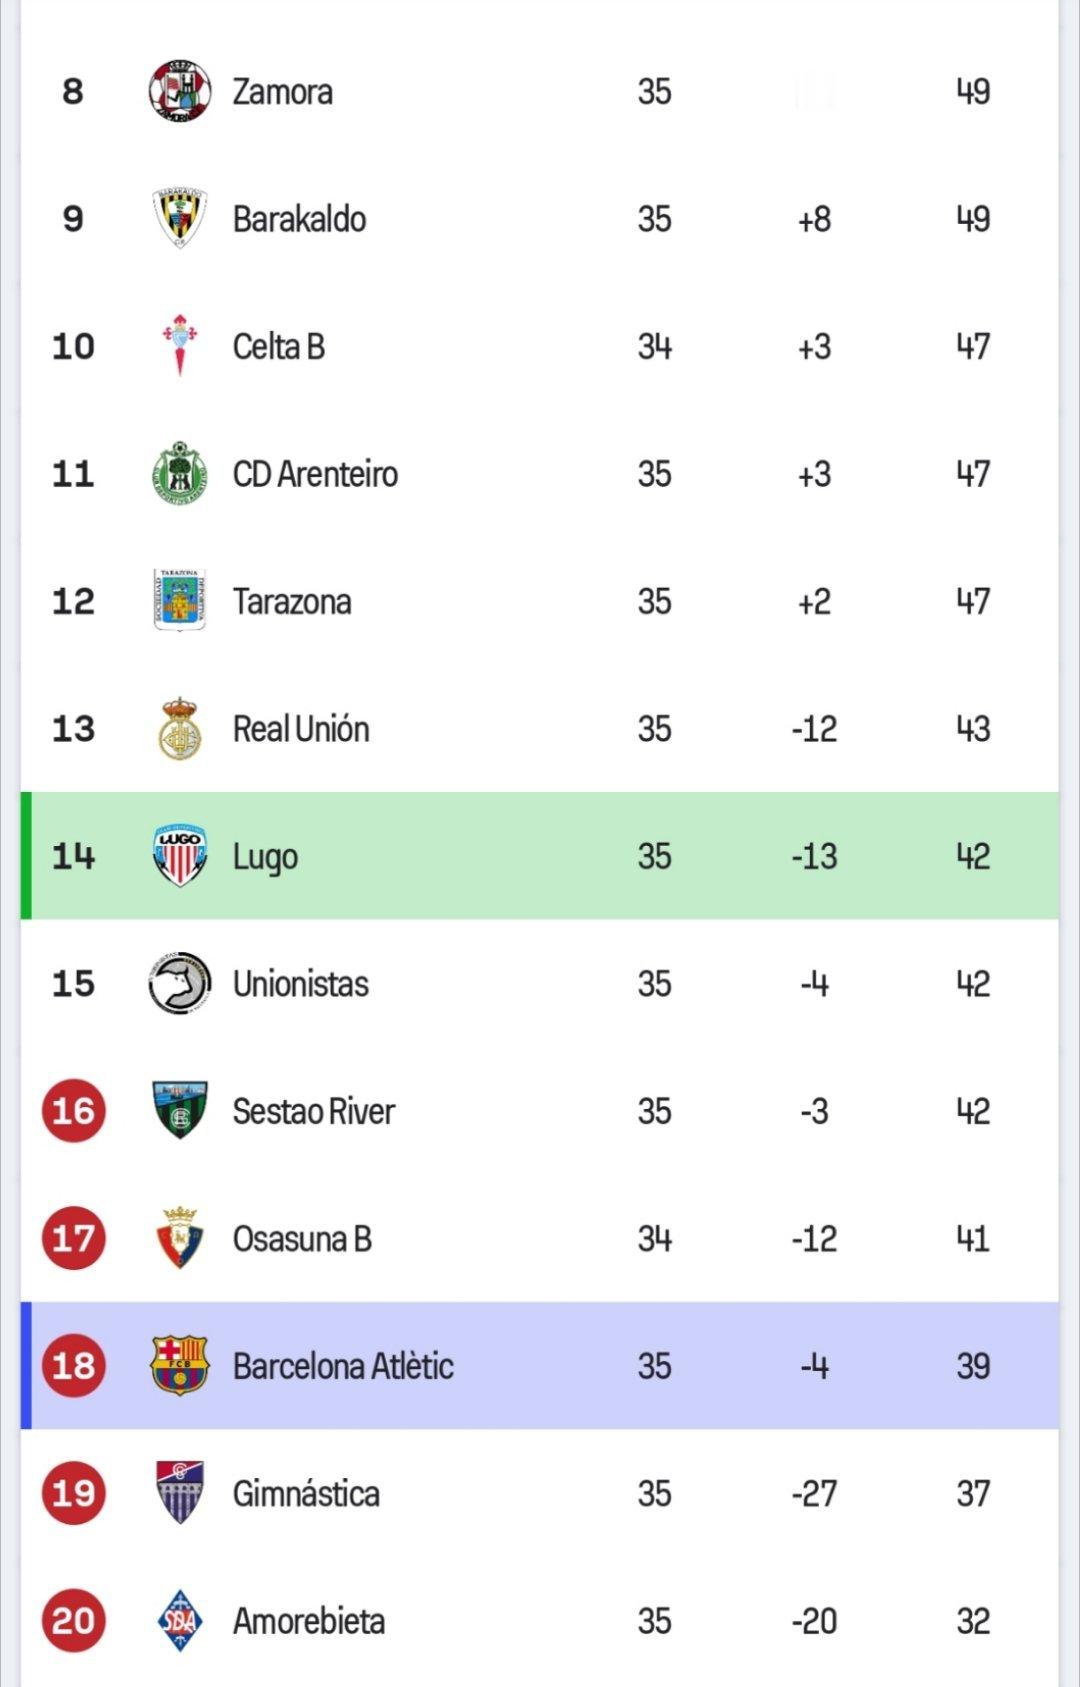Select the Sestao River shield icon
The image size is (1080, 1687).
(x=179, y=1110)
